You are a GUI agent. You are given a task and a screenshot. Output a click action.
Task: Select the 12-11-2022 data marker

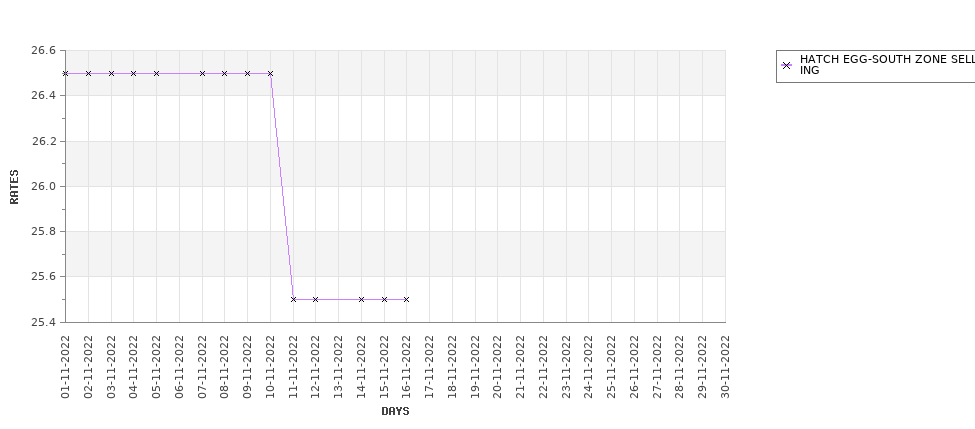pyautogui.click(x=315, y=300)
